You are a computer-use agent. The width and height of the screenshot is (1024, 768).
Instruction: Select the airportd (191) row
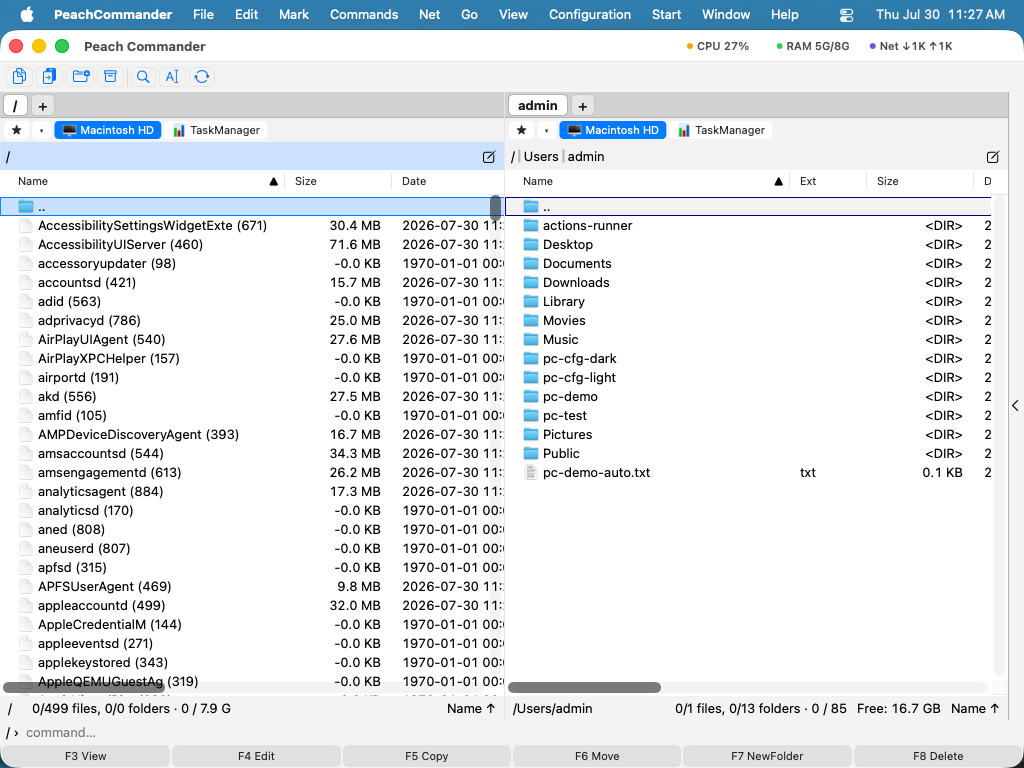tap(251, 377)
